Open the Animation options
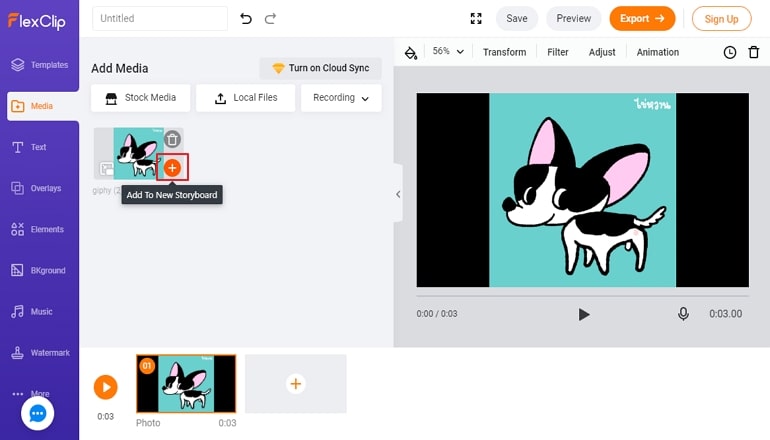This screenshot has width=770, height=440. 658,52
